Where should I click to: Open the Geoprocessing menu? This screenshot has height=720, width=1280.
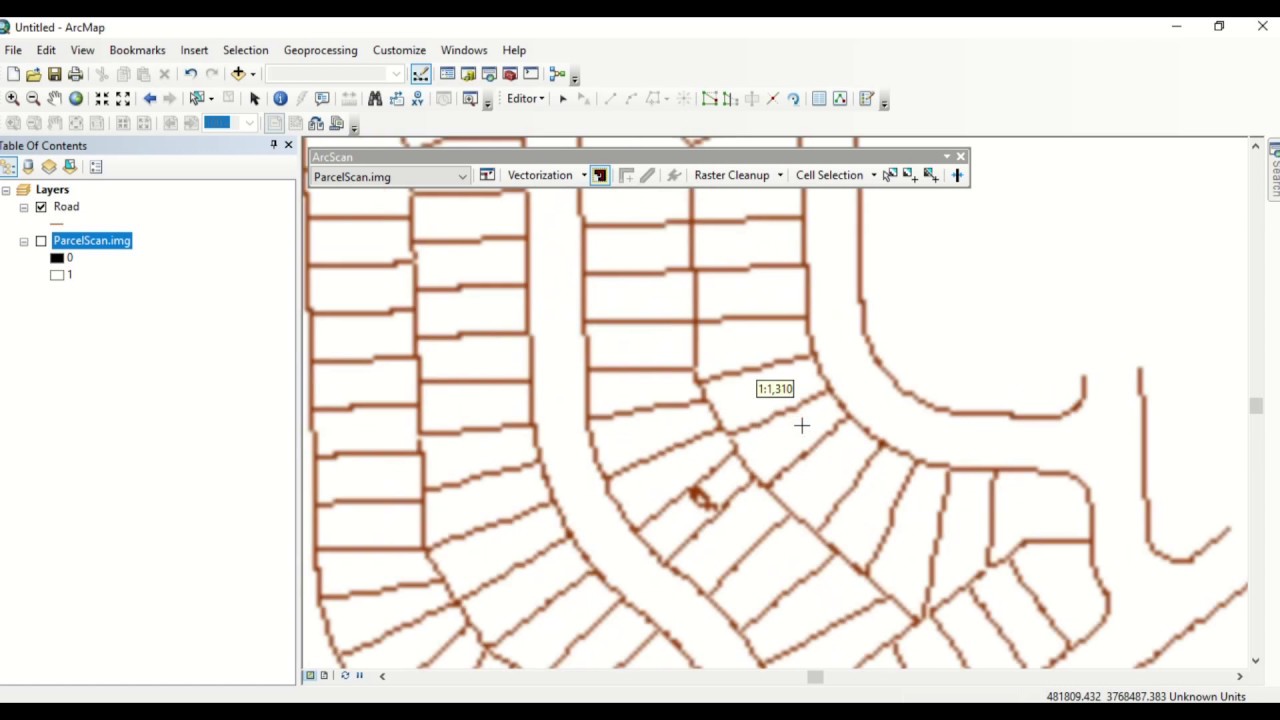click(320, 50)
